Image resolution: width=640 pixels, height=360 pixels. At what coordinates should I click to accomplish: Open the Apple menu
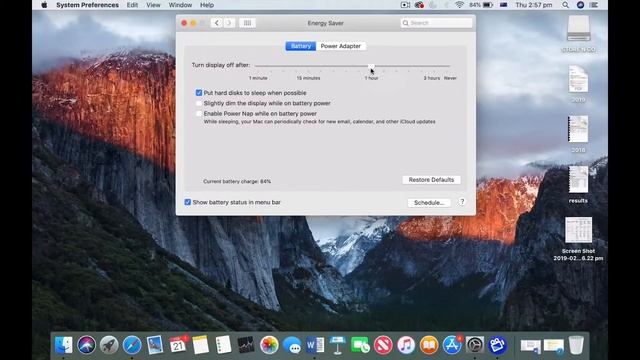[44, 5]
